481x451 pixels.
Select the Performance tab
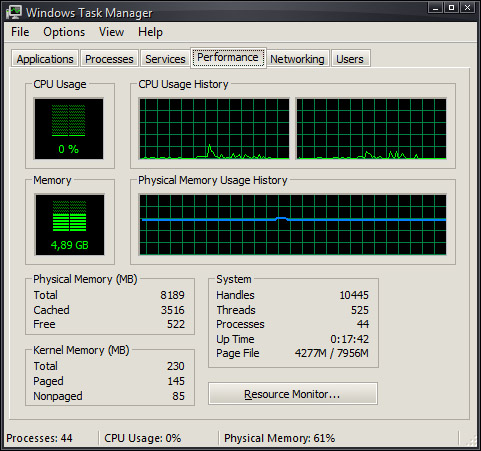click(x=228, y=58)
